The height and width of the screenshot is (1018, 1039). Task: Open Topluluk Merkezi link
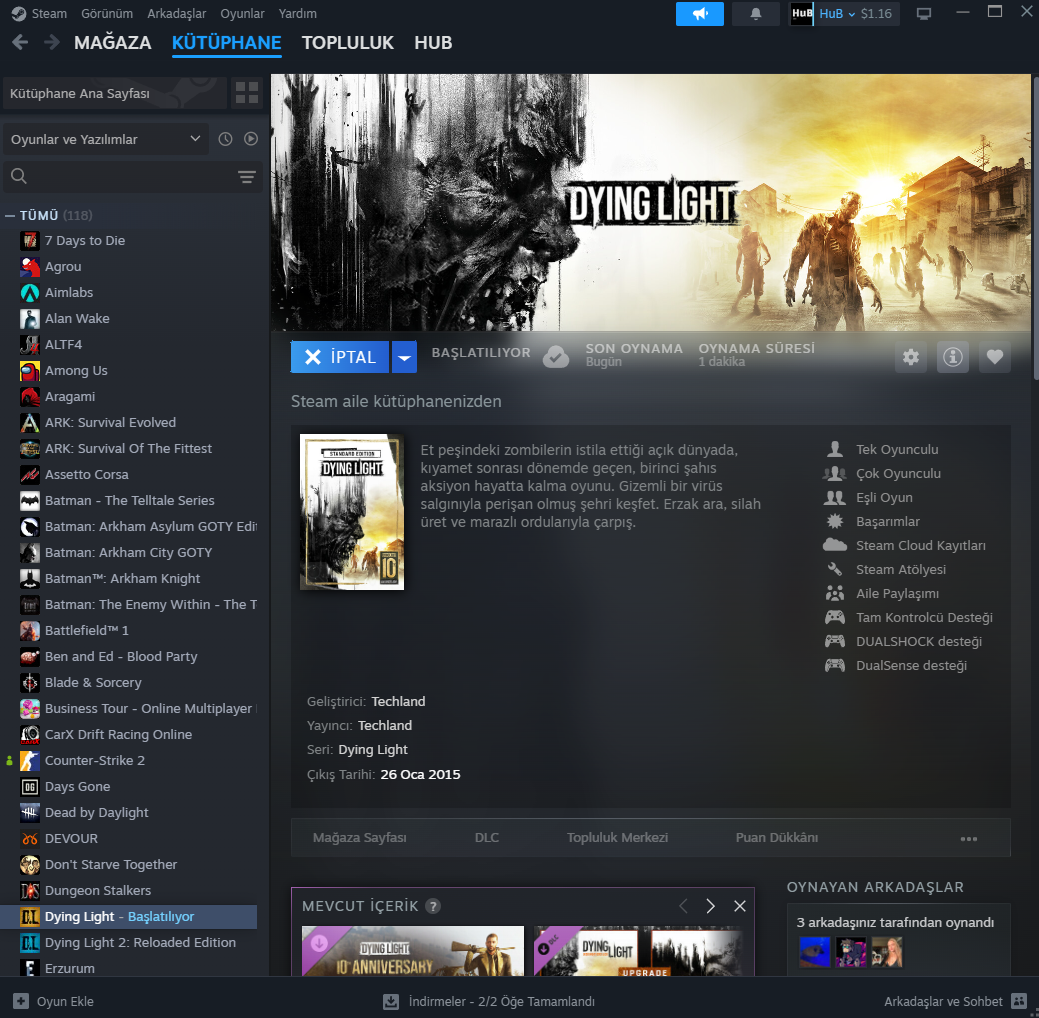coord(618,838)
